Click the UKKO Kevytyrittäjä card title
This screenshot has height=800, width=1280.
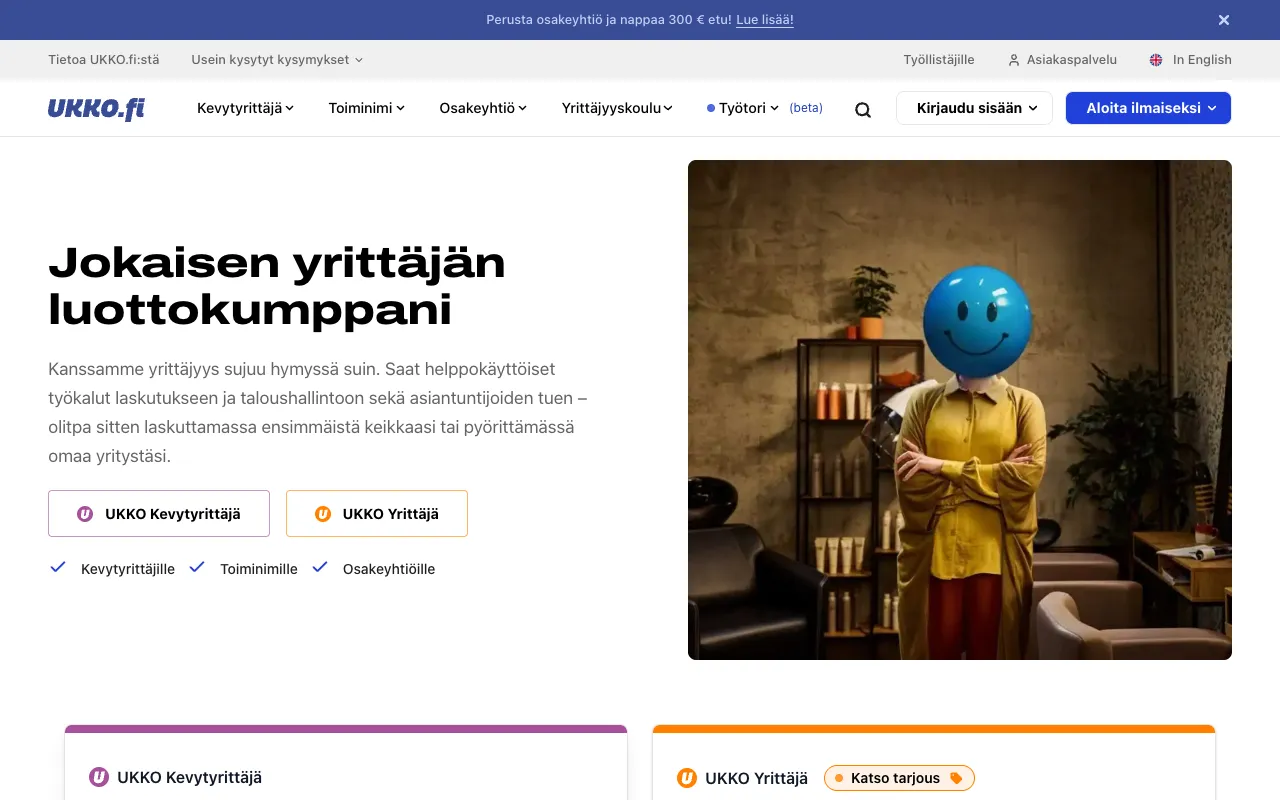tap(190, 777)
